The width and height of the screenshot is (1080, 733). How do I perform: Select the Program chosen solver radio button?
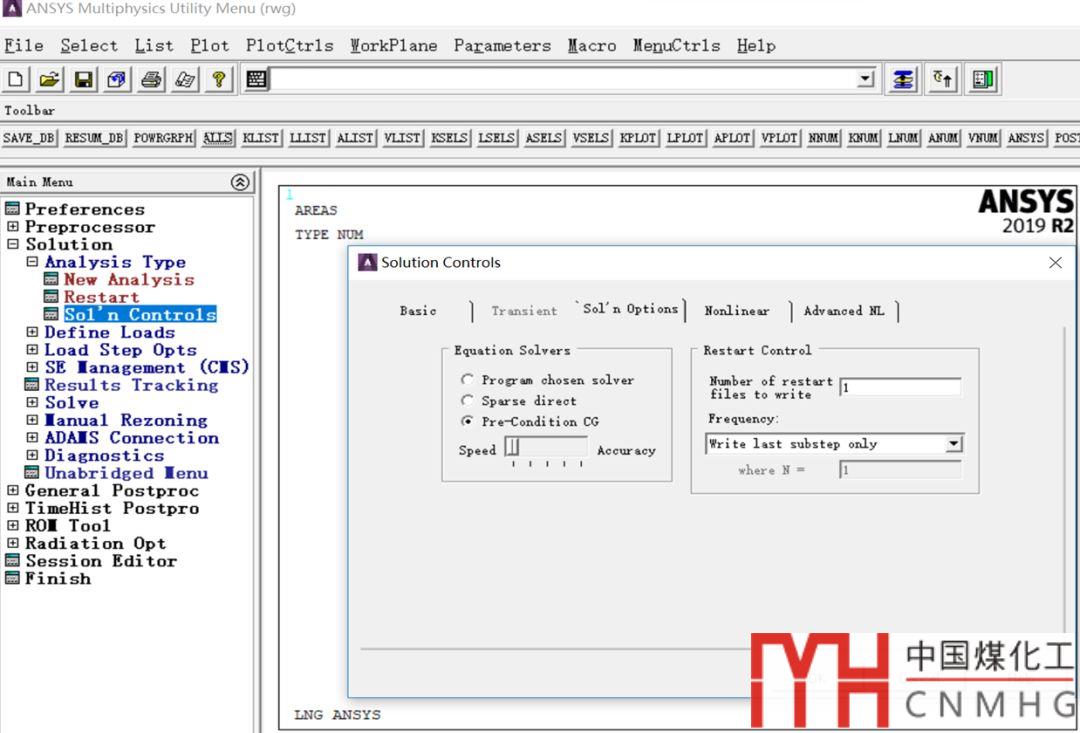(468, 380)
